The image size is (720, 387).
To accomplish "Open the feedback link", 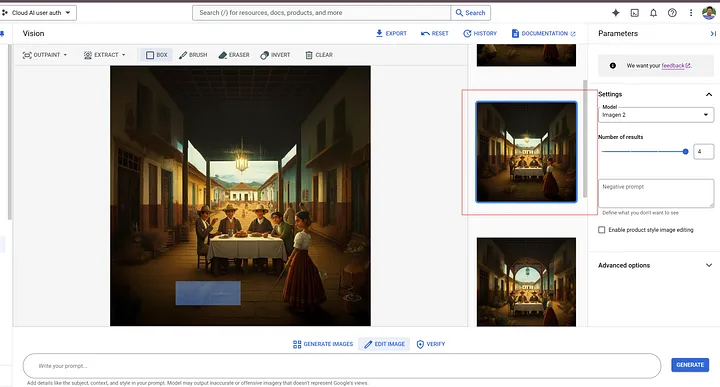I will [675, 66].
